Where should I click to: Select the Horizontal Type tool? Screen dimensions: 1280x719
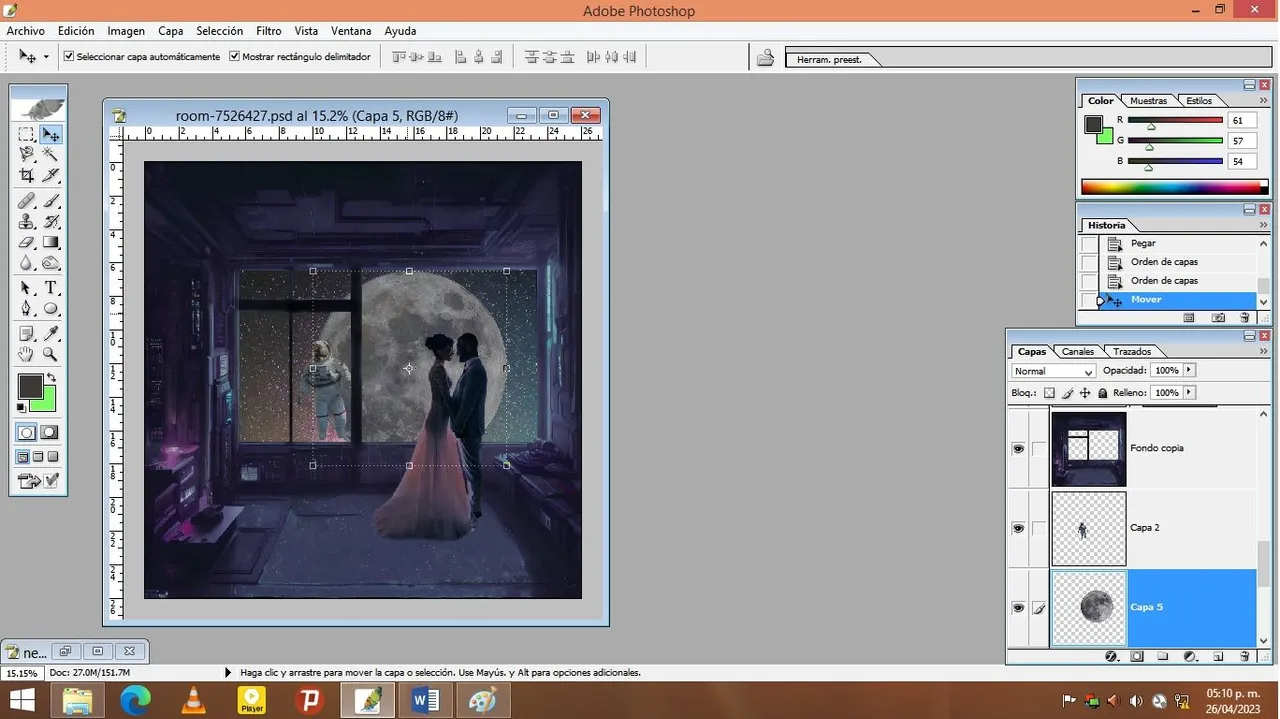[50, 288]
